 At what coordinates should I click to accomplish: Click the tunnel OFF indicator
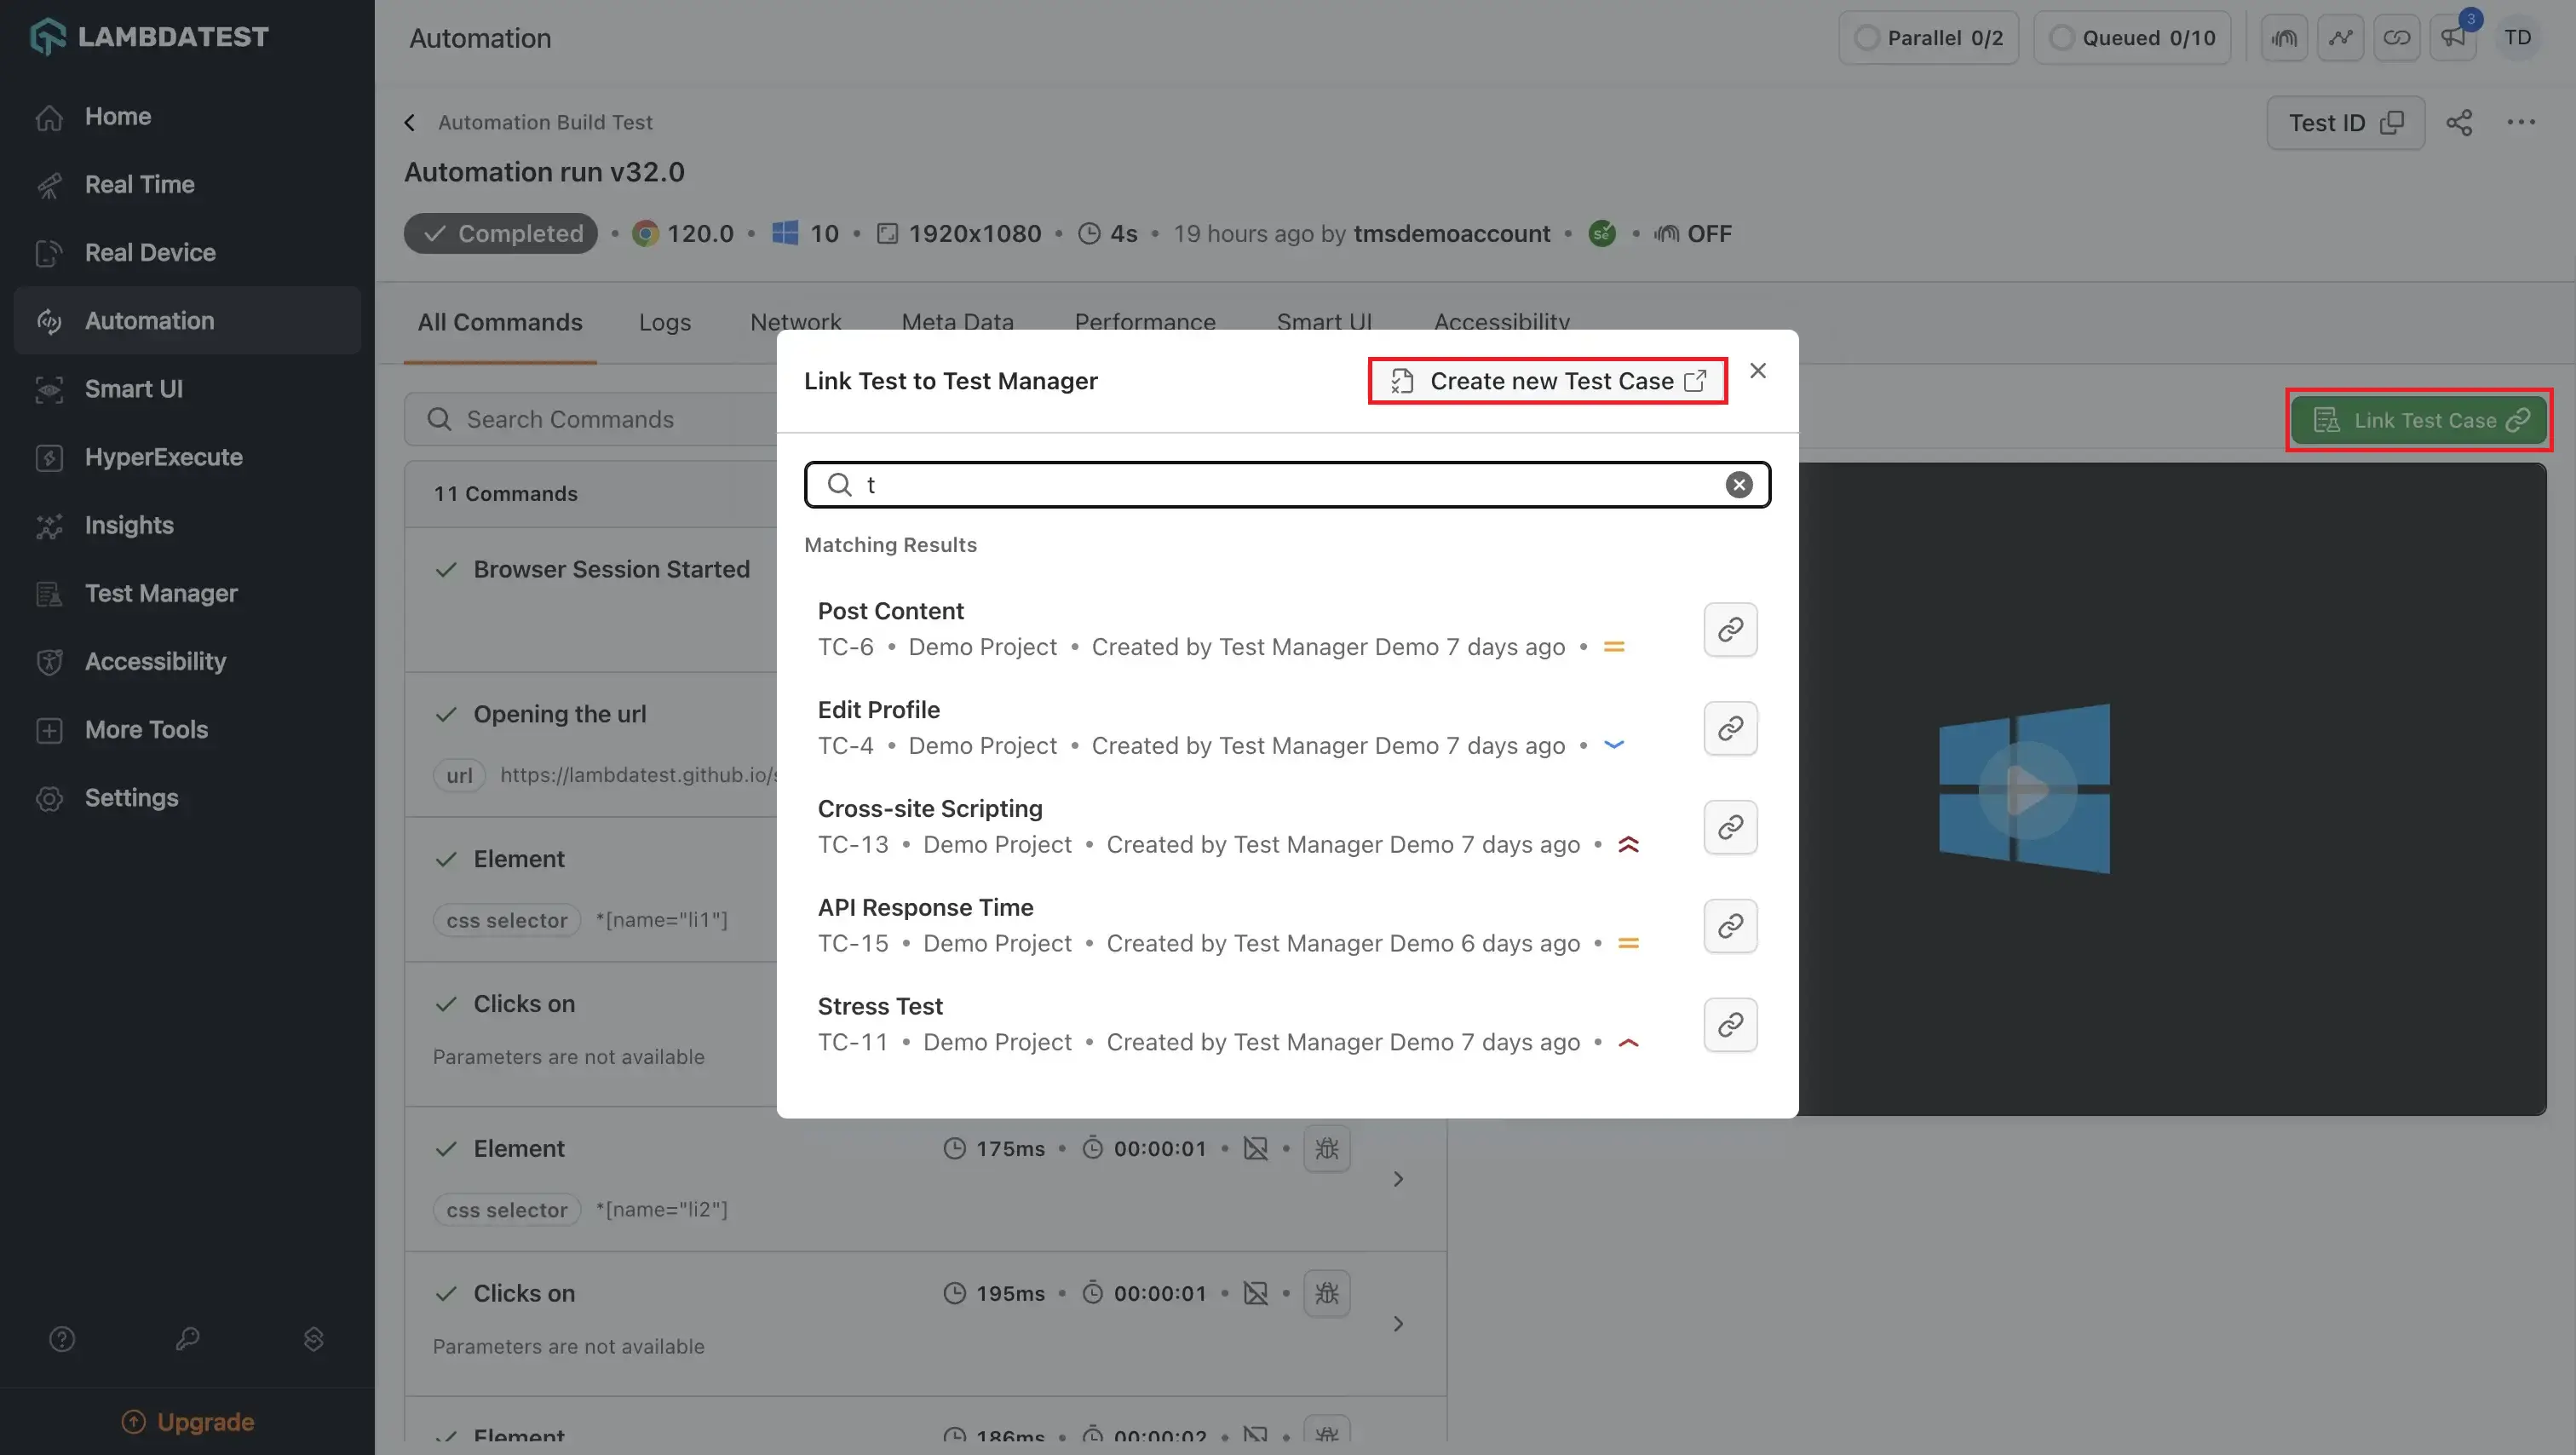(x=1692, y=233)
